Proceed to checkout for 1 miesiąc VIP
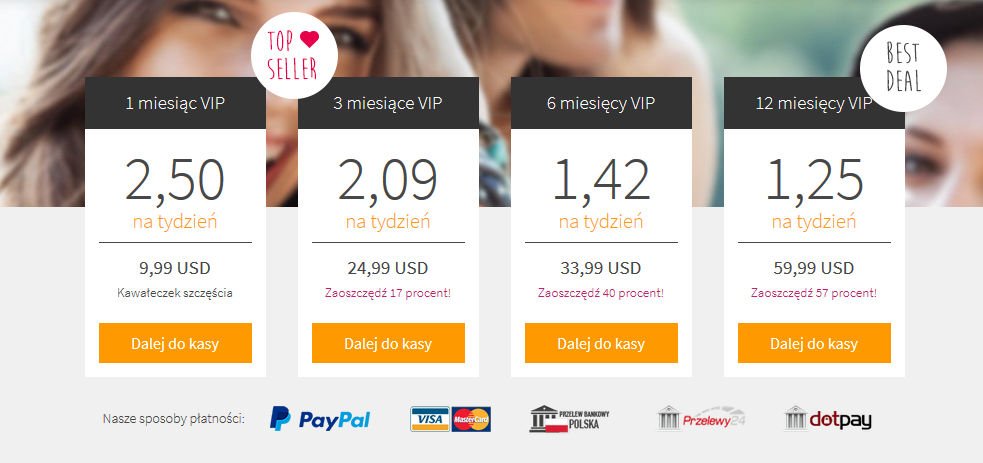The width and height of the screenshot is (983, 463). point(176,343)
